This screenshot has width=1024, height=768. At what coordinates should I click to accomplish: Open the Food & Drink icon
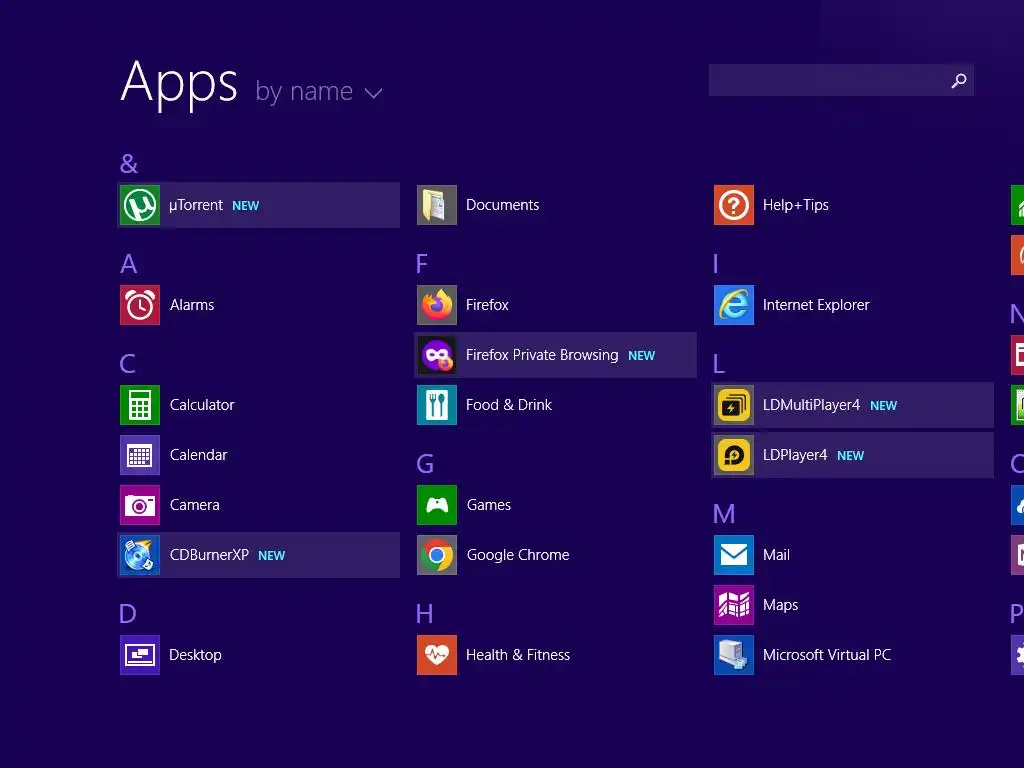point(437,405)
